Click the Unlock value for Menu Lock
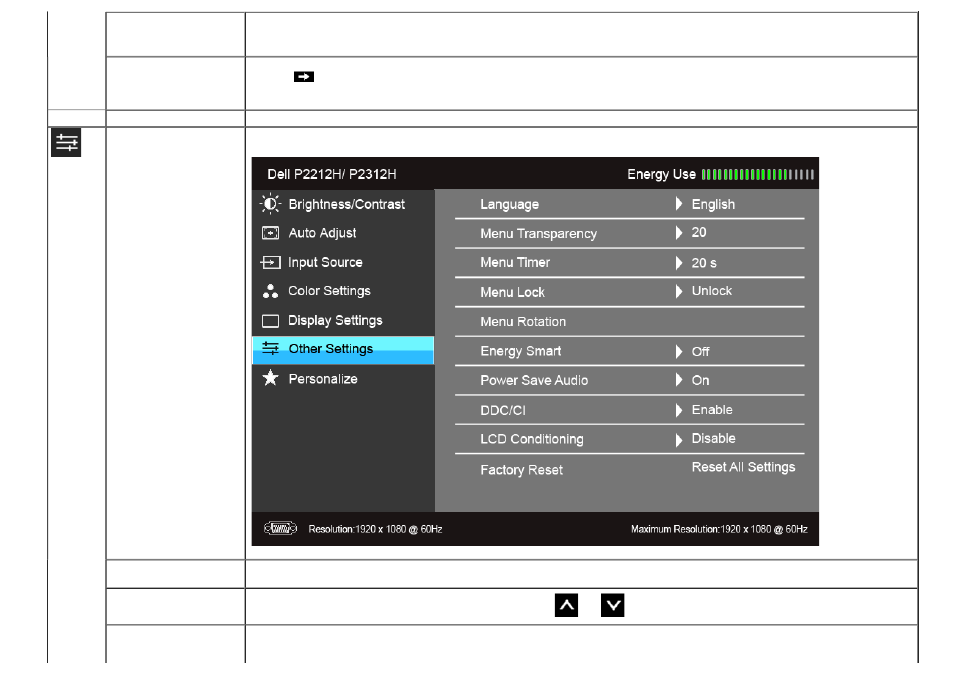The image size is (954, 675). [711, 291]
